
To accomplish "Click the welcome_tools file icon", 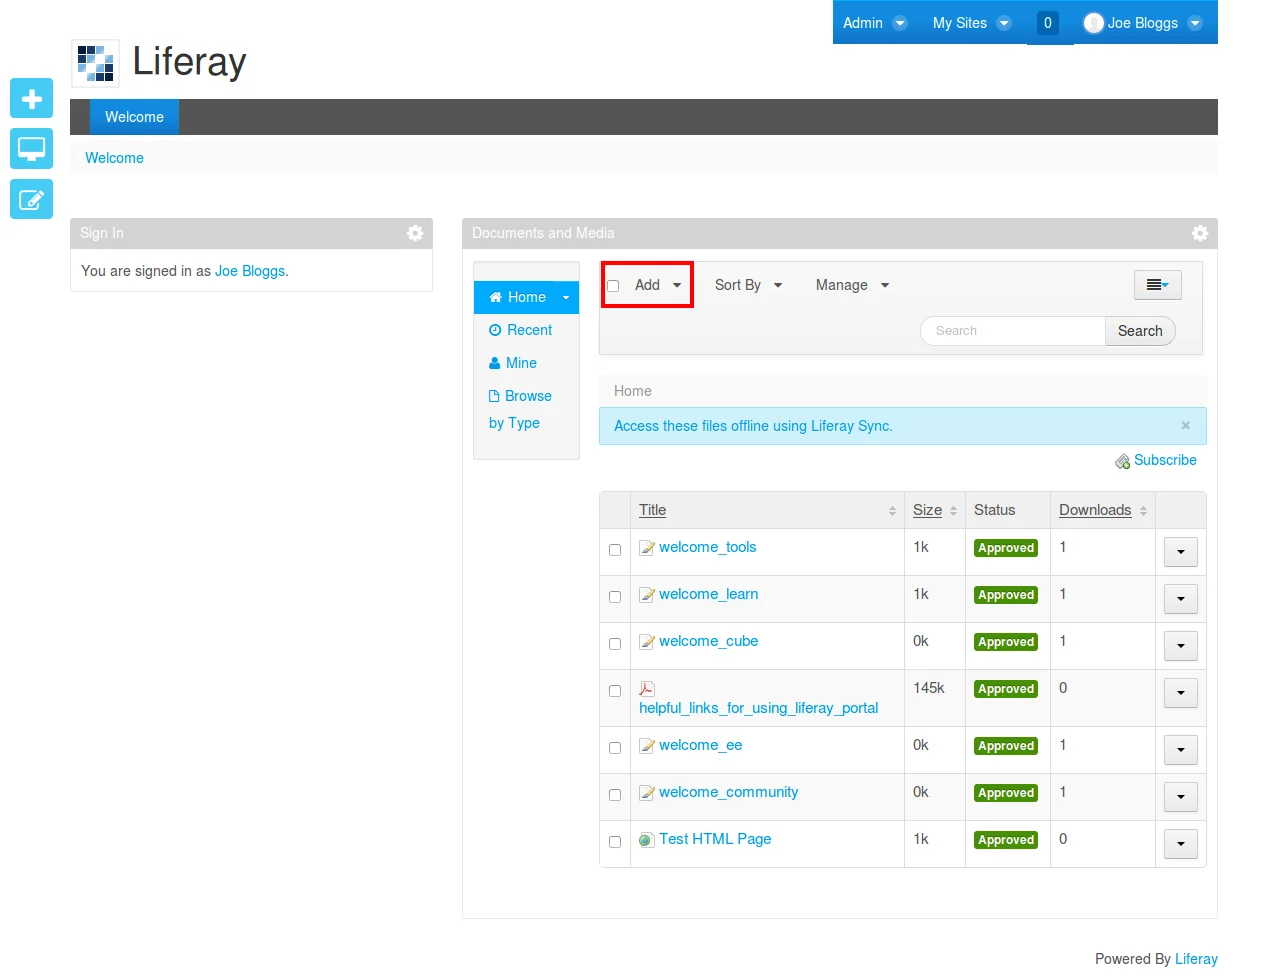I will (x=647, y=548).
